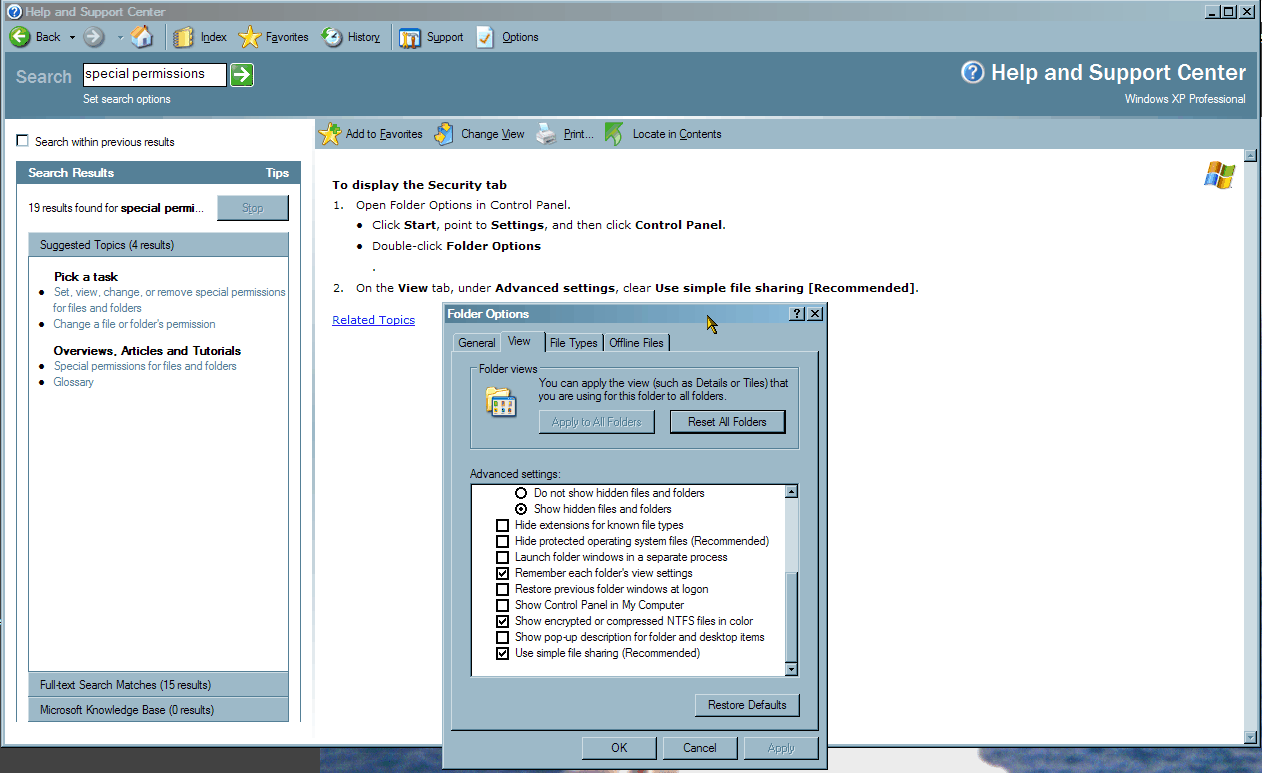
Task: Click the Stop search button
Action: (252, 208)
